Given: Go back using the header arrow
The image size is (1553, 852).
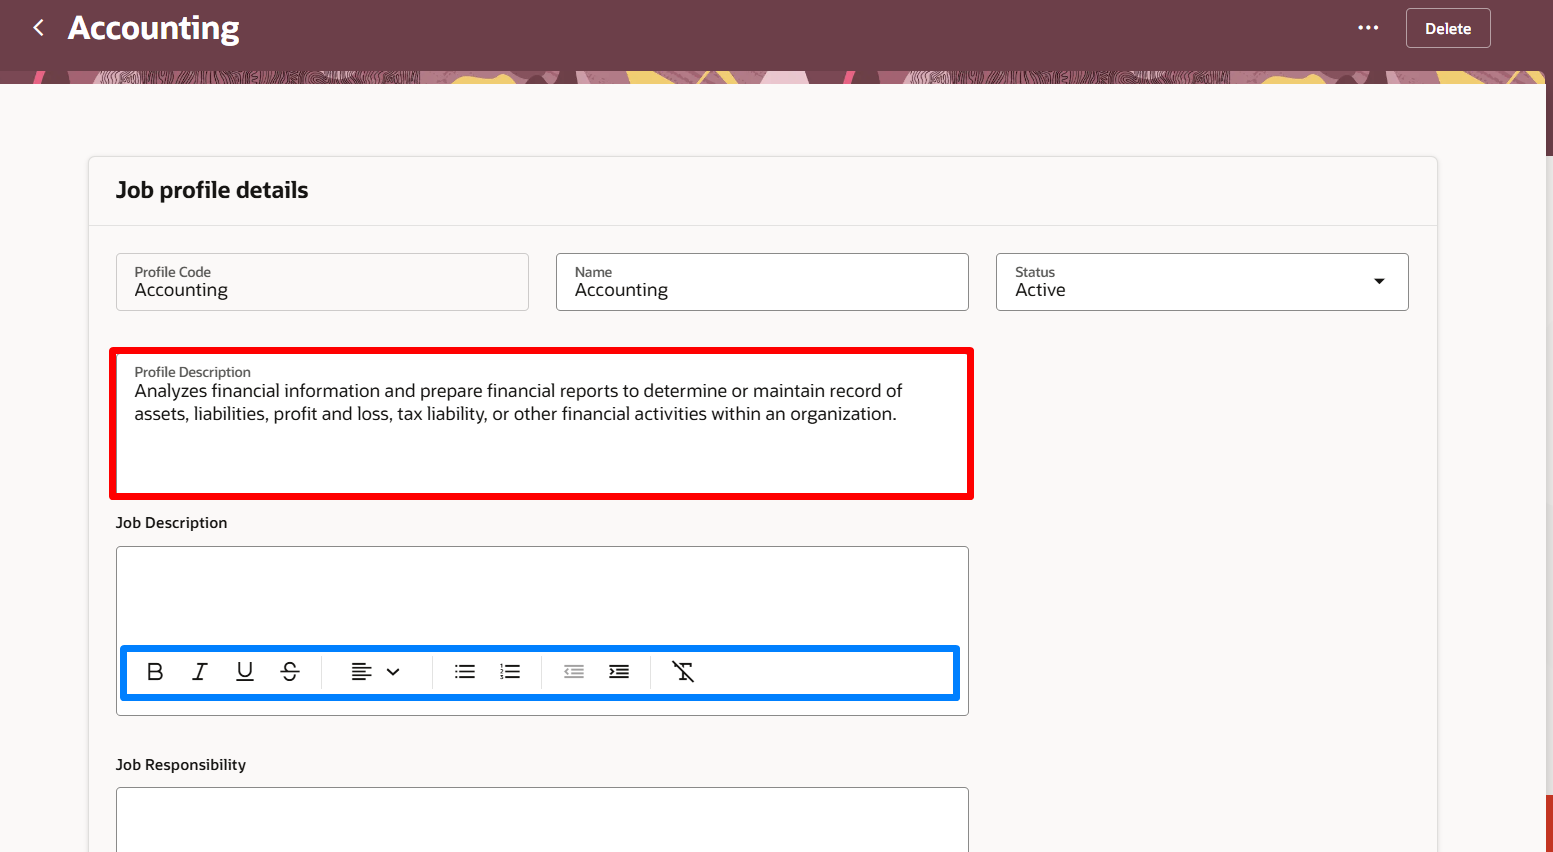Looking at the screenshot, I should tap(38, 28).
